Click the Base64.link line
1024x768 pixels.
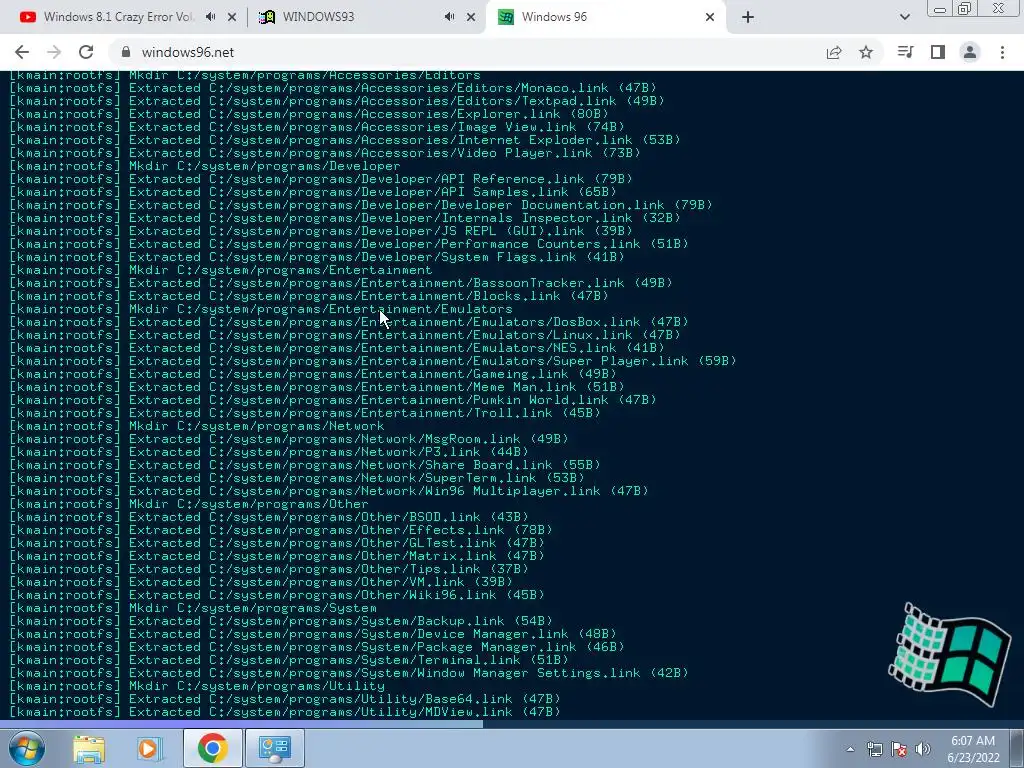click(285, 699)
